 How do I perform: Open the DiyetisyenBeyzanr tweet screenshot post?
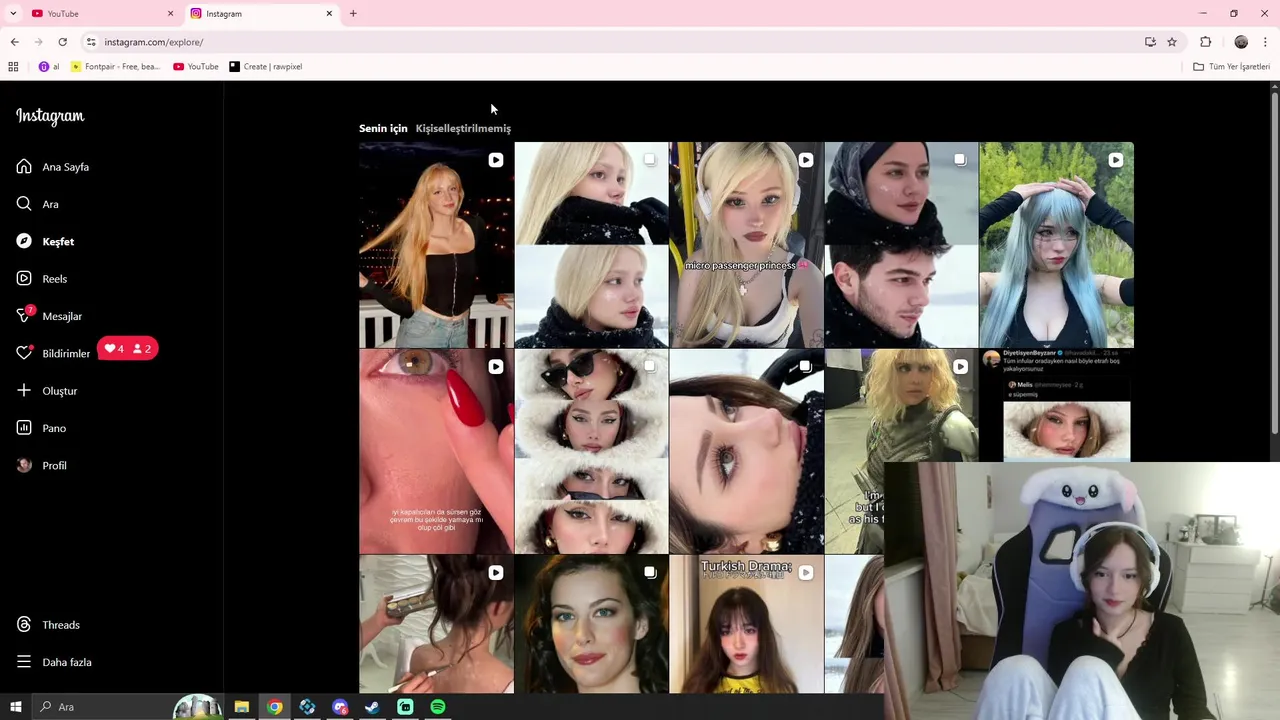pos(1056,405)
